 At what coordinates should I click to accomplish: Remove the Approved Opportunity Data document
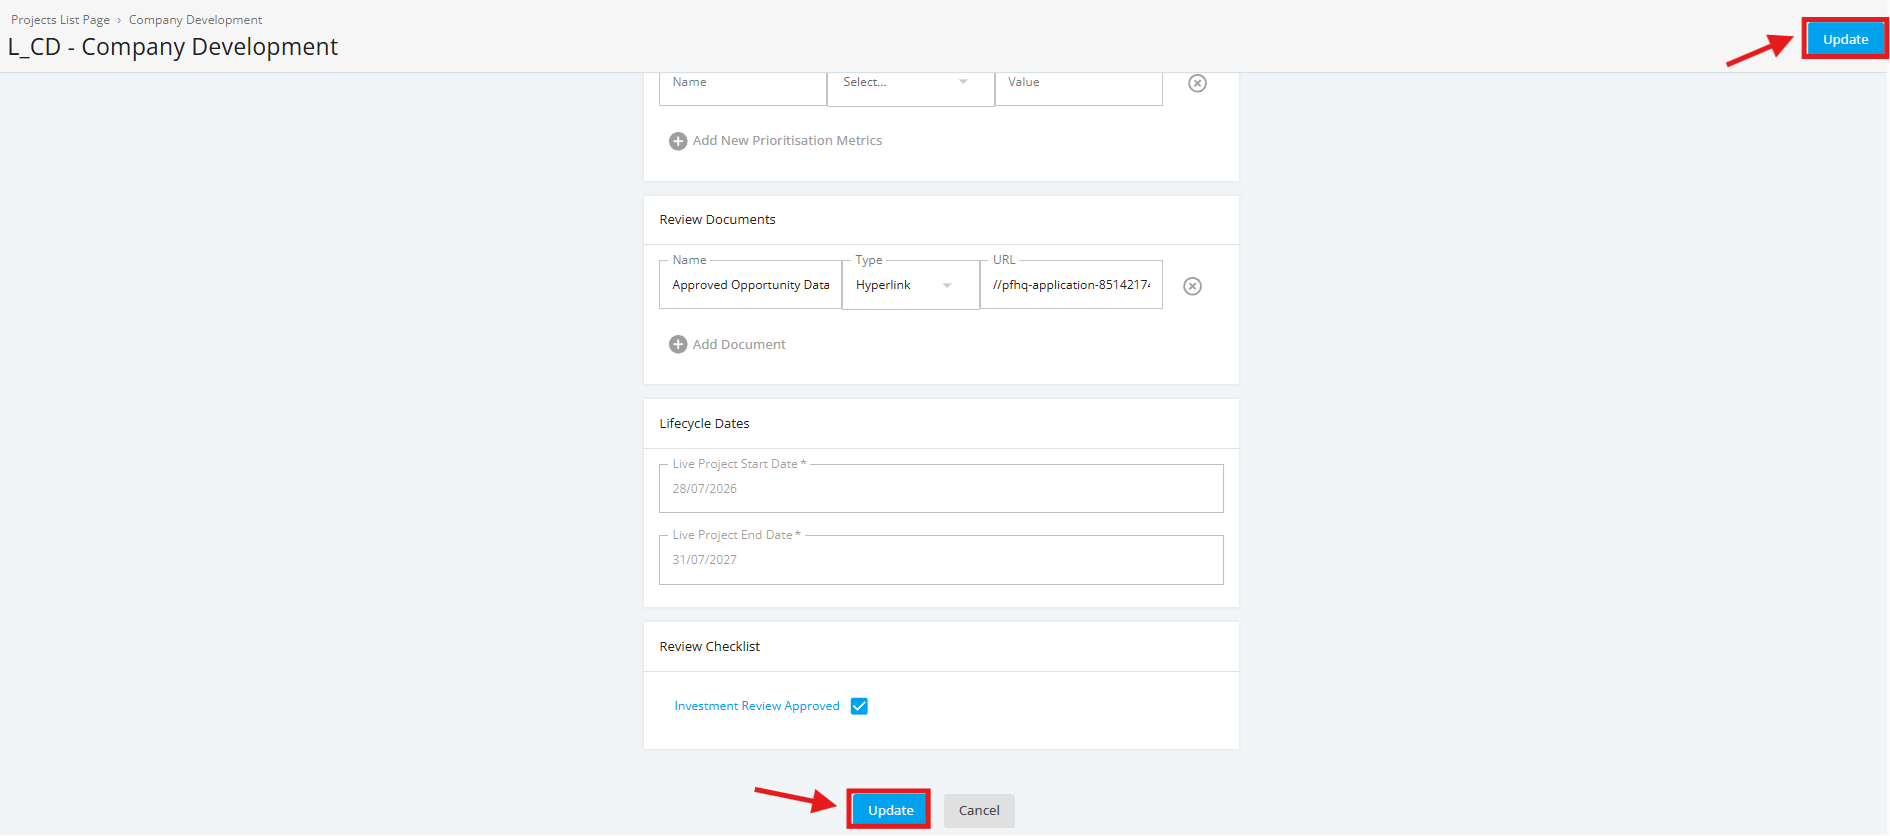pos(1192,286)
